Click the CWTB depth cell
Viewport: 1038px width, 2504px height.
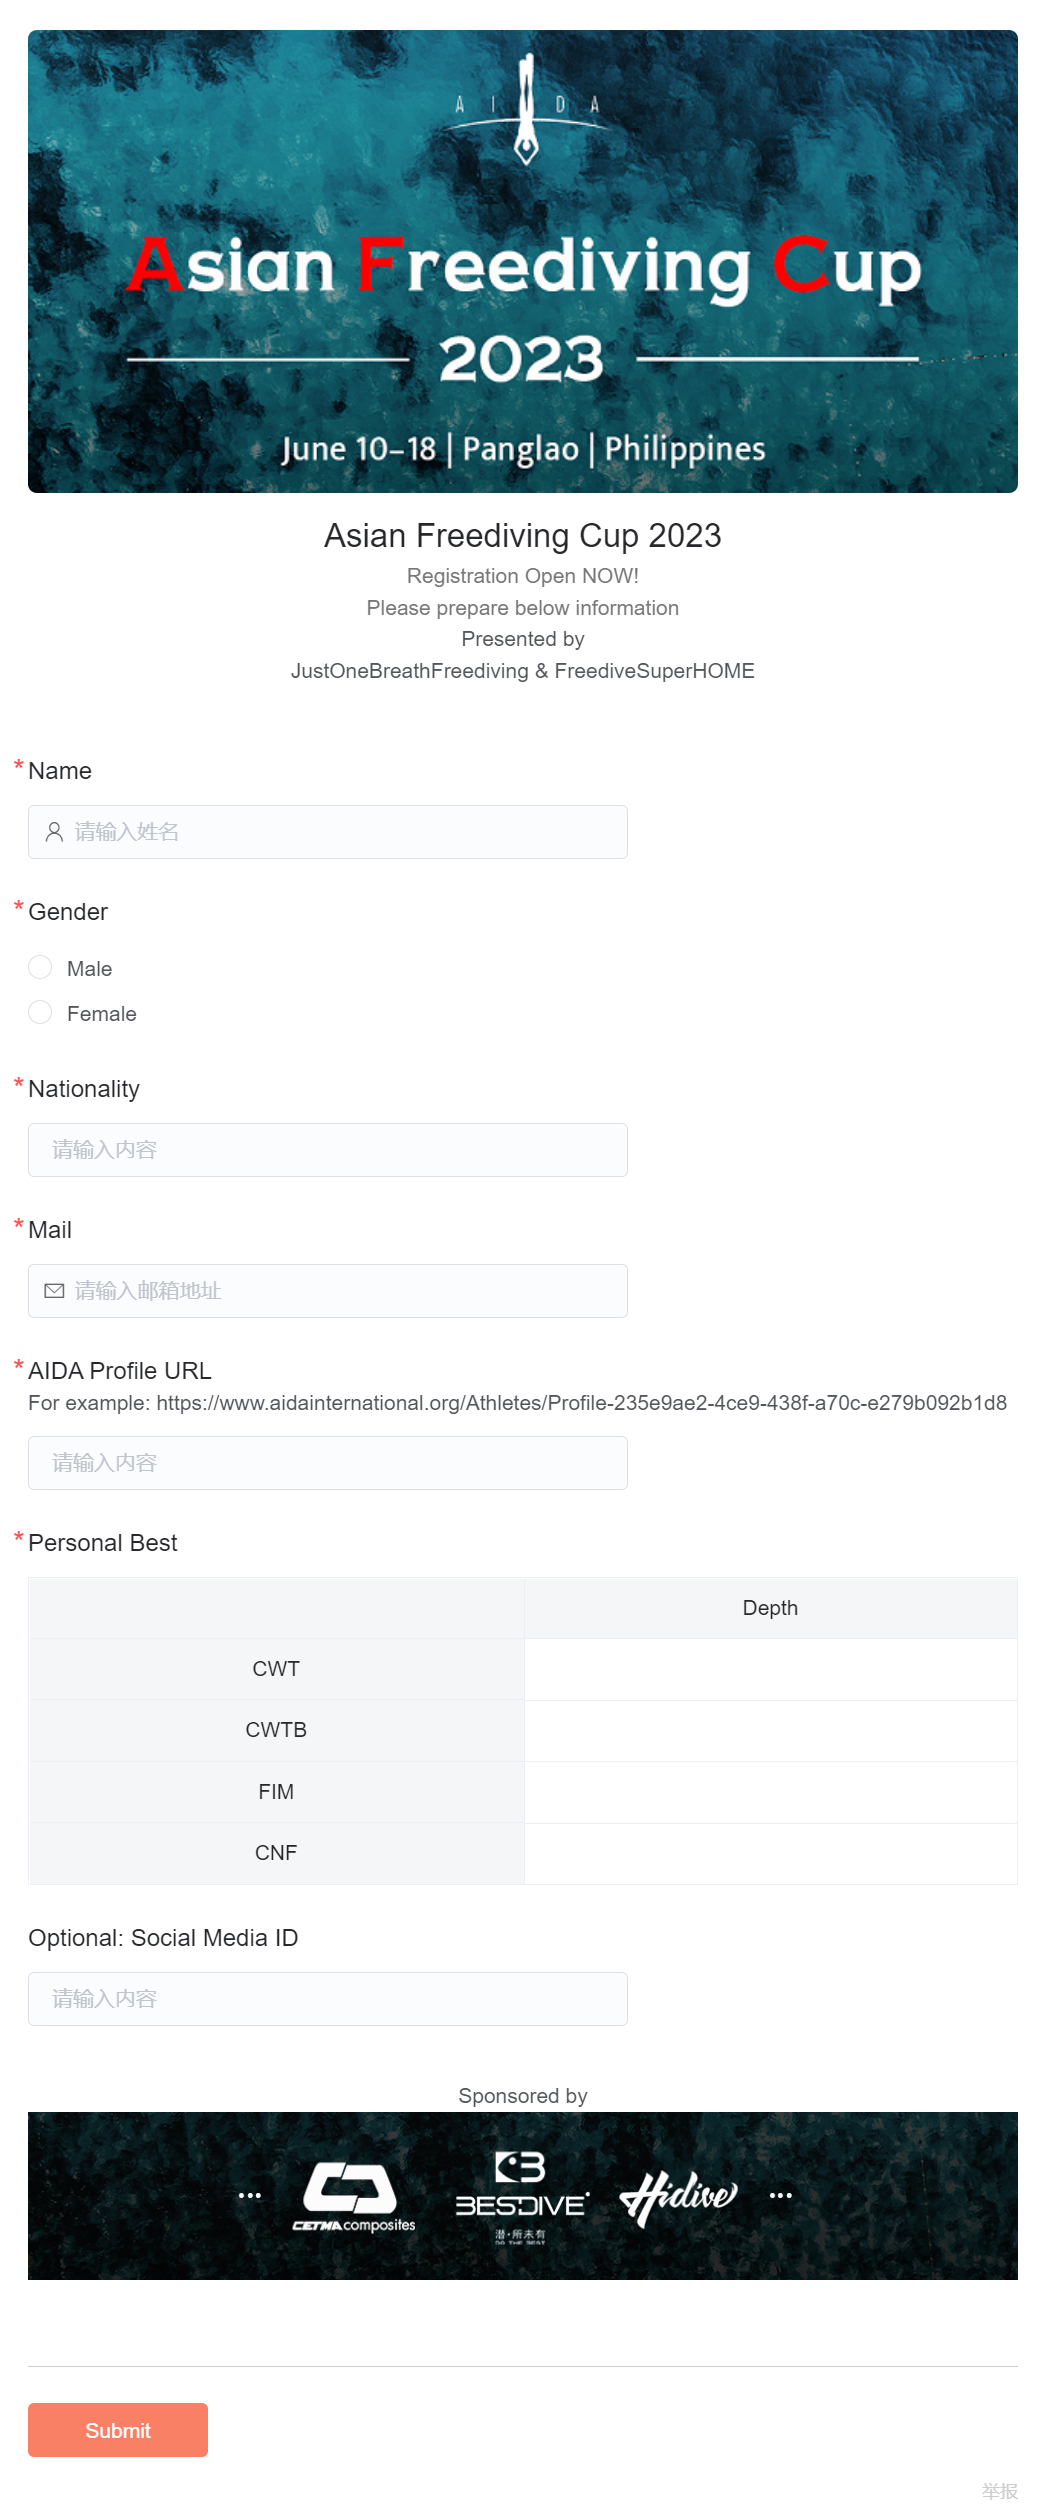pos(770,1730)
